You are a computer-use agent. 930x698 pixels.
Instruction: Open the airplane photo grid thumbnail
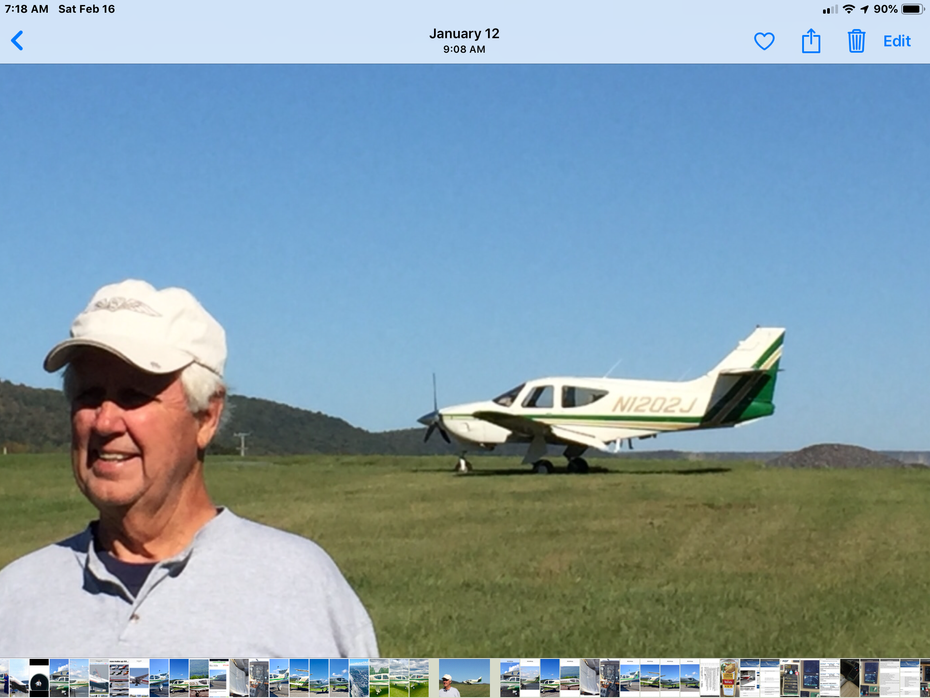119,677
